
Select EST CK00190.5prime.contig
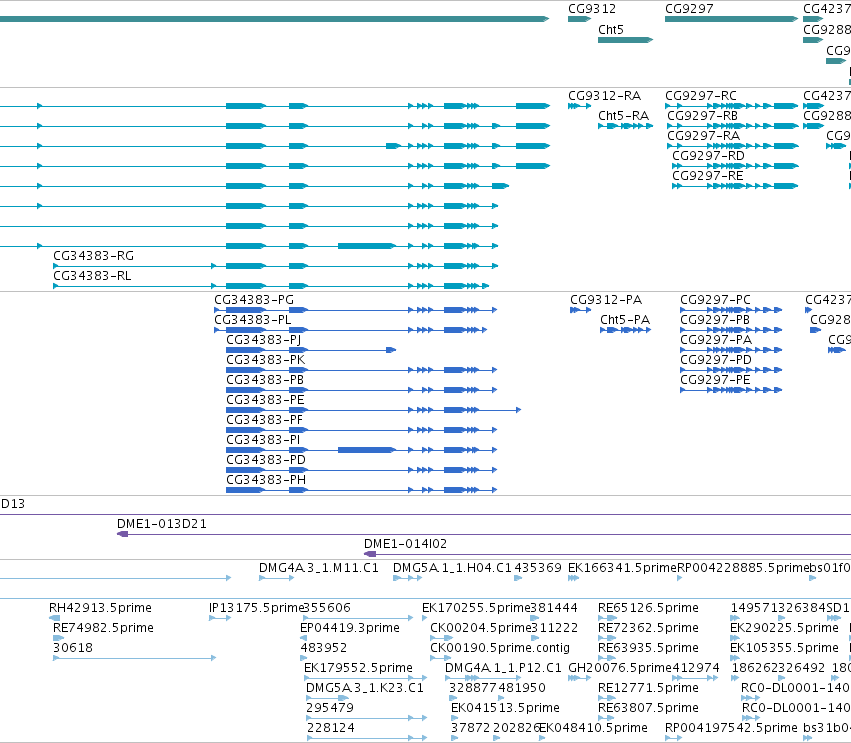tap(500, 648)
